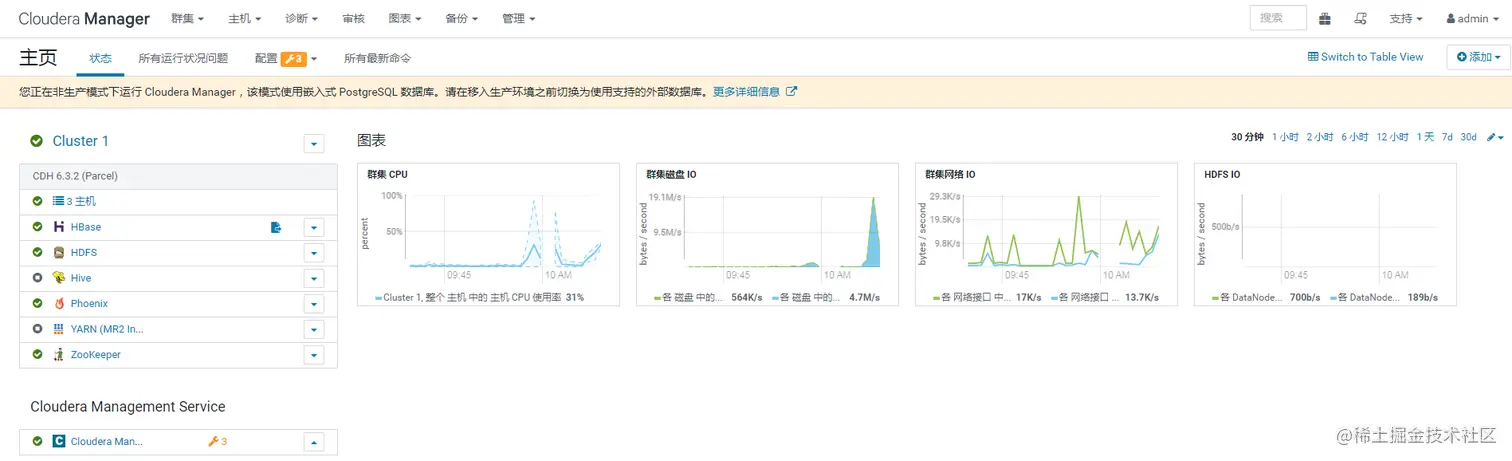Image resolution: width=1512 pixels, height=461 pixels.
Task: Open the 备份 menu
Action: pyautogui.click(x=461, y=19)
